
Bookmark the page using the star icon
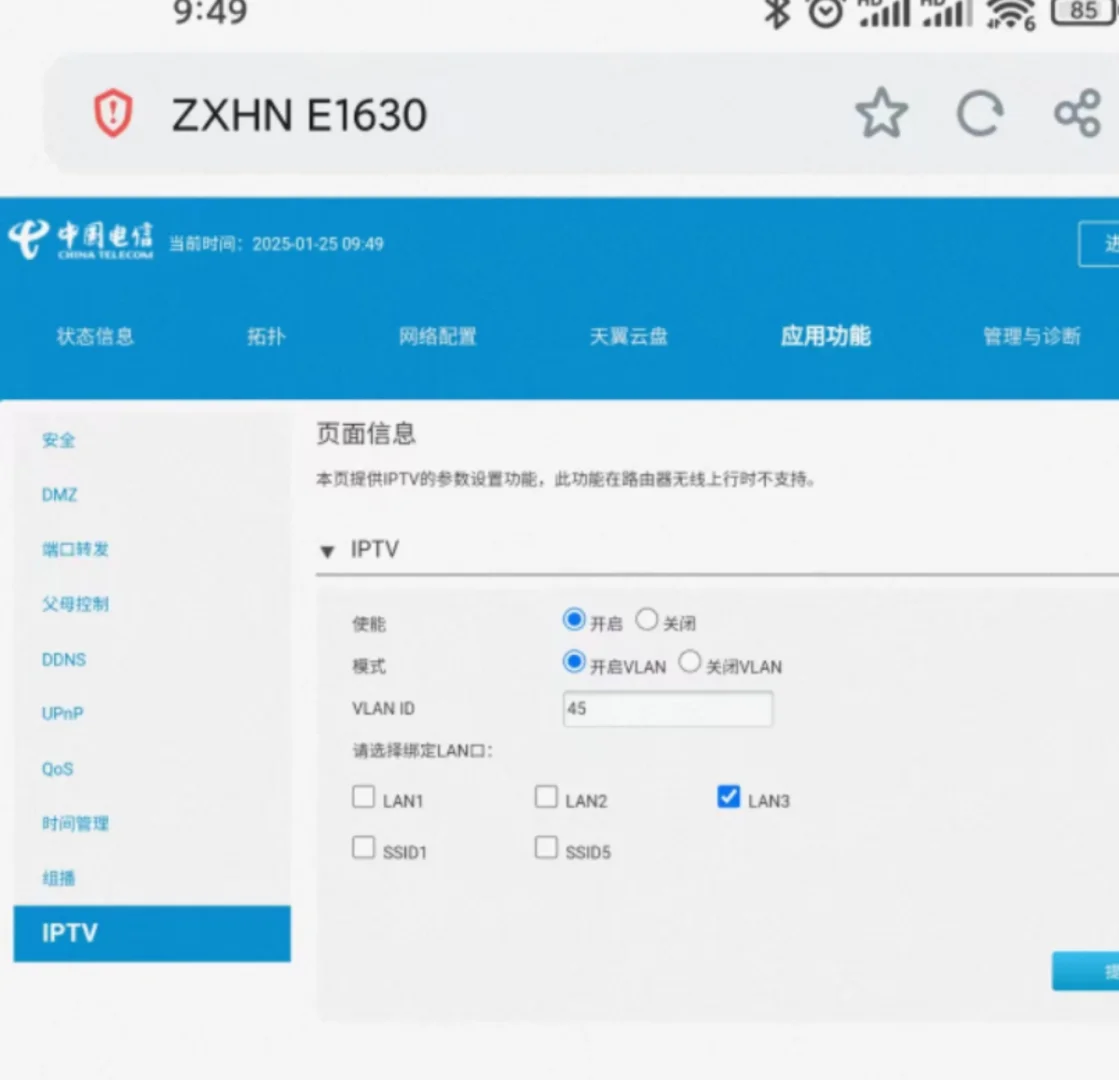tap(883, 113)
